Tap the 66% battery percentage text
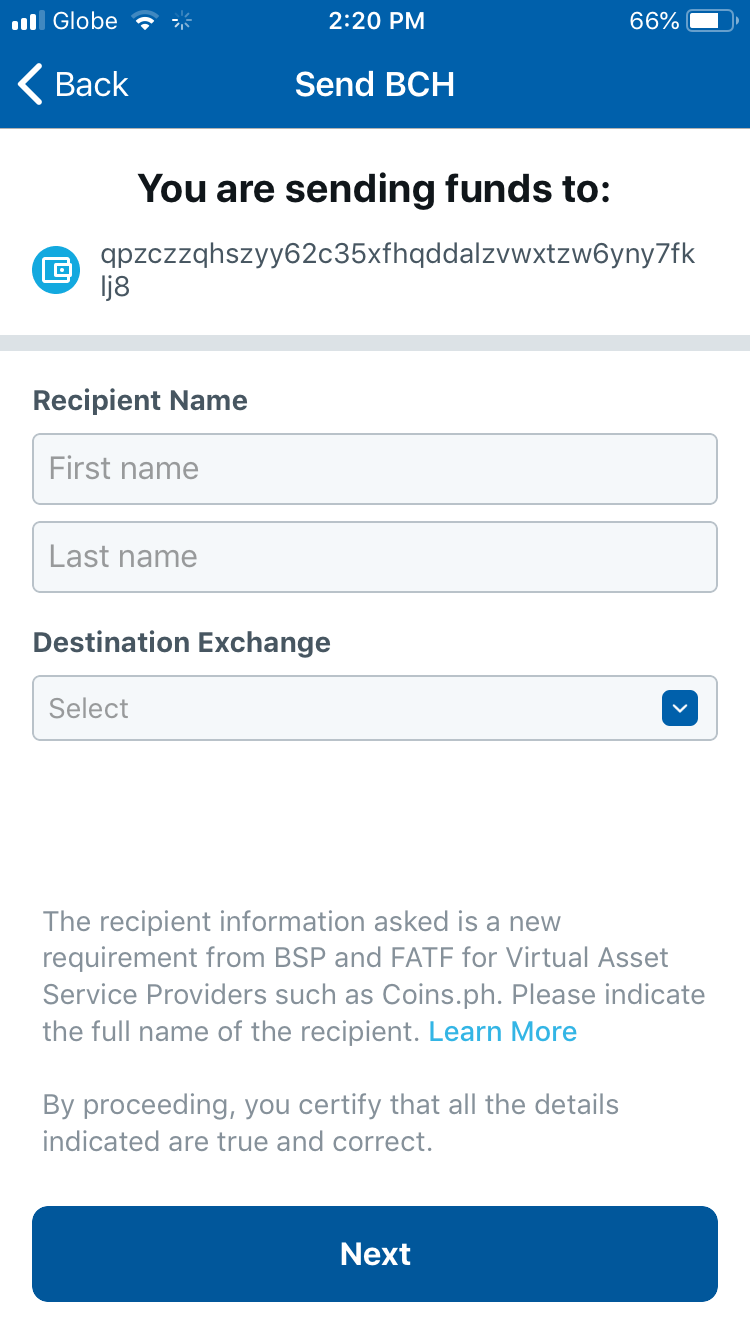Image resolution: width=750 pixels, height=1334 pixels. coord(655,21)
